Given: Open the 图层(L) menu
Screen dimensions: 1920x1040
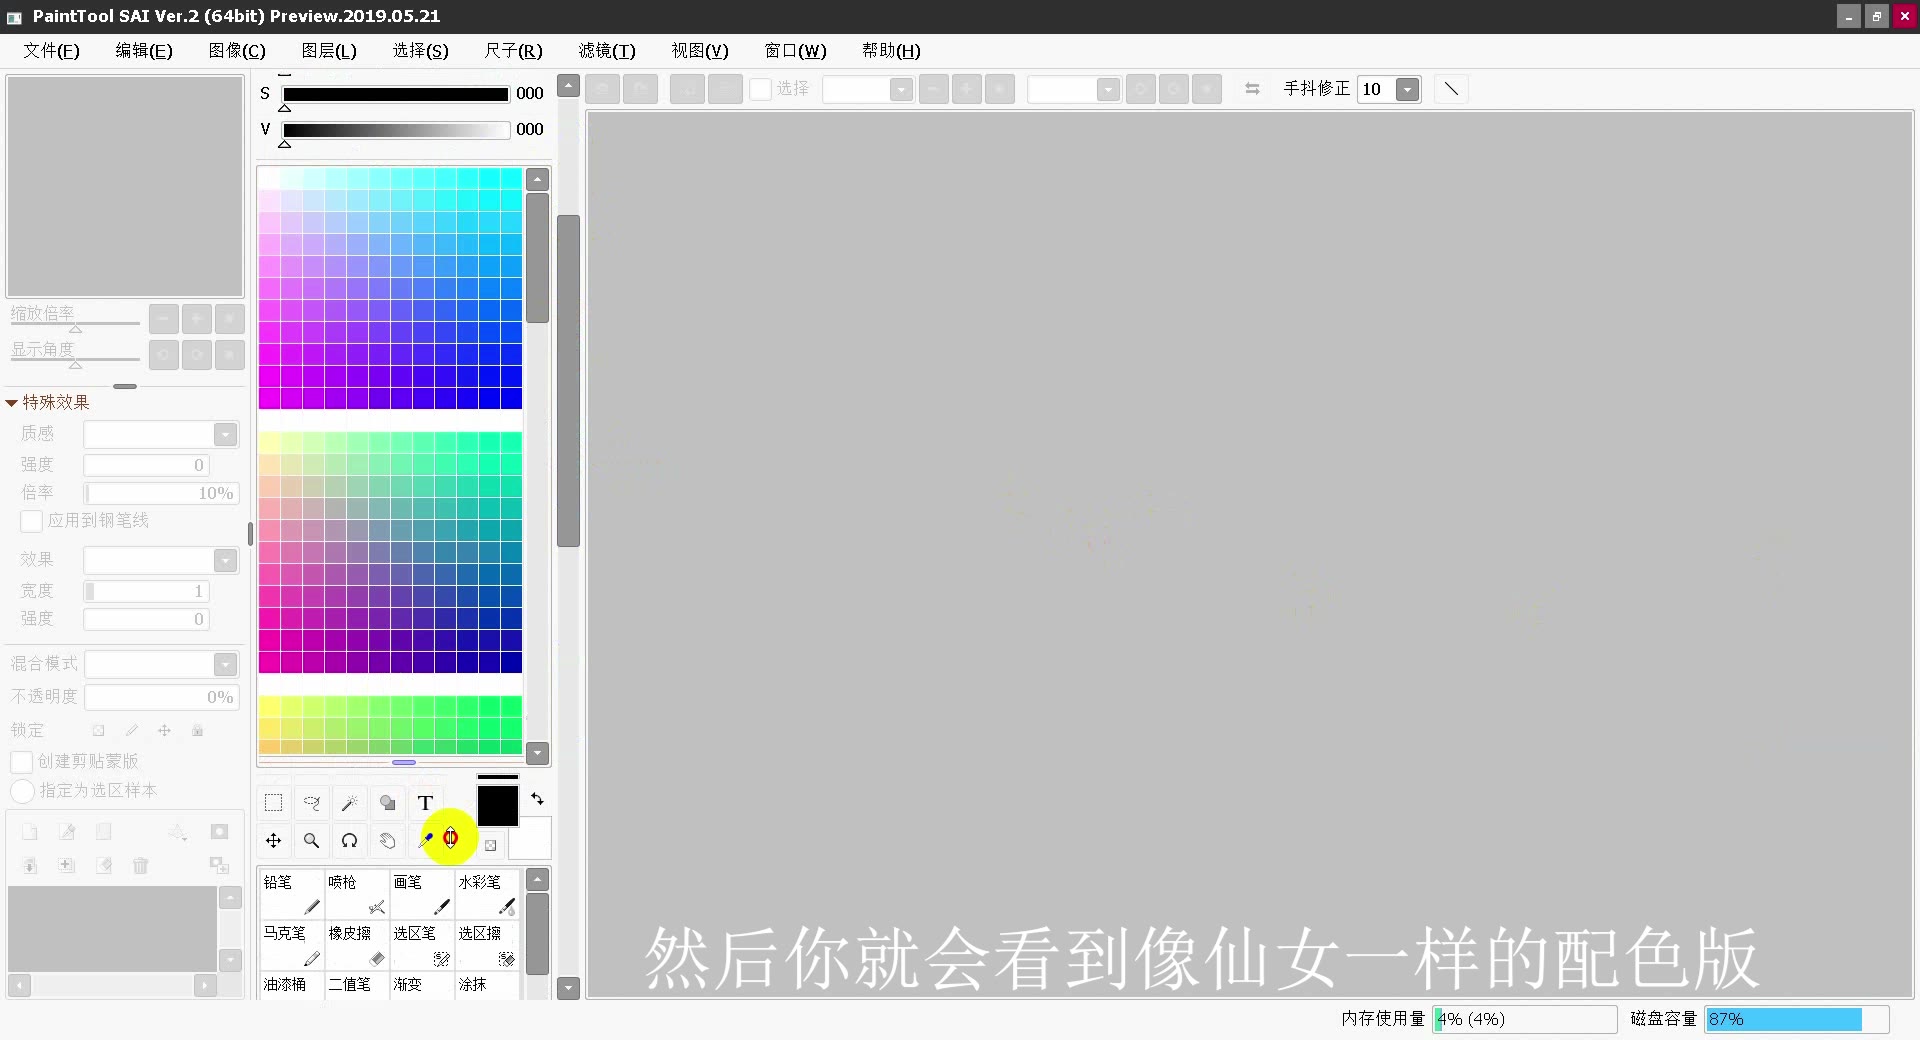Looking at the screenshot, I should tap(329, 51).
